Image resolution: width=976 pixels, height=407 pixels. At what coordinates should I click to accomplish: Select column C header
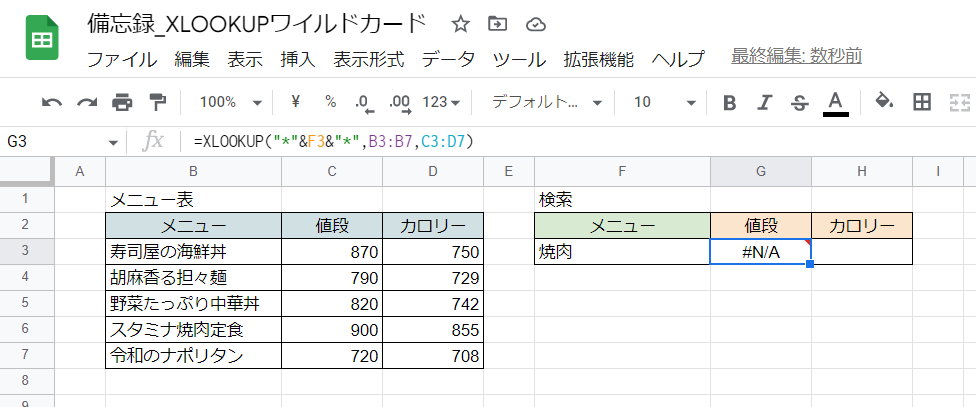tap(332, 172)
